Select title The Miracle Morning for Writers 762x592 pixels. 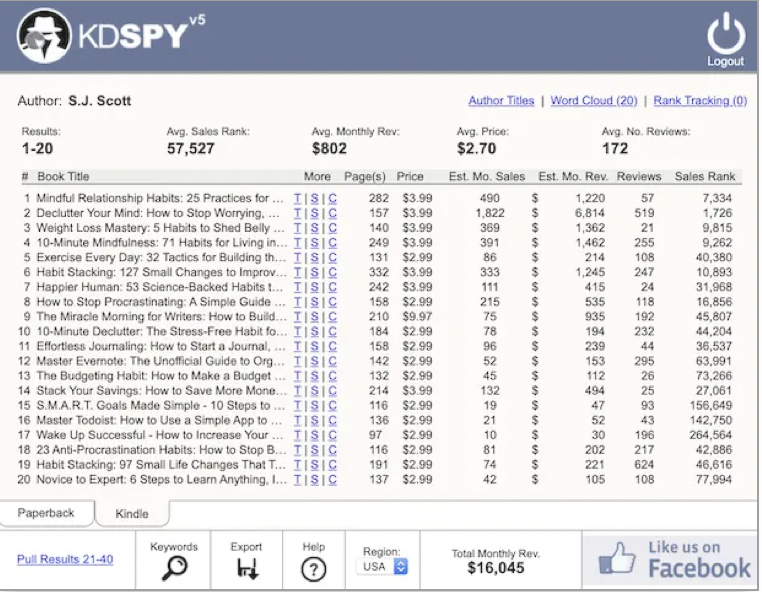tap(162, 316)
